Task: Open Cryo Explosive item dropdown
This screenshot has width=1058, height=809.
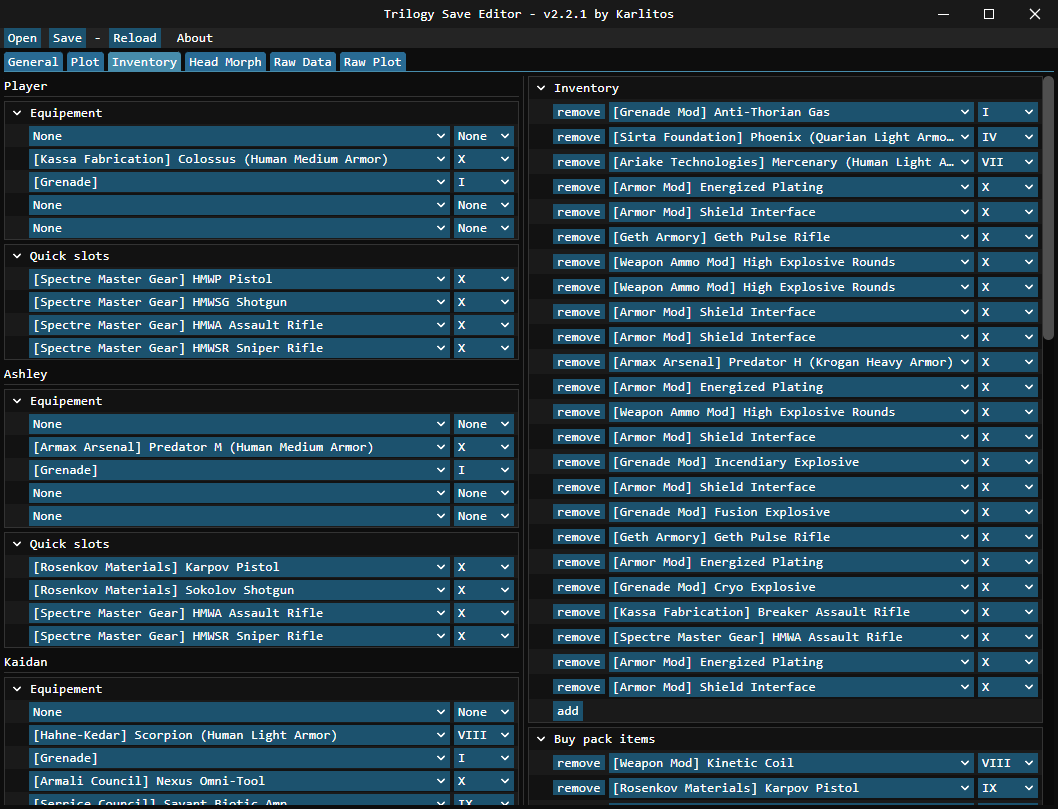Action: pyautogui.click(x=791, y=587)
